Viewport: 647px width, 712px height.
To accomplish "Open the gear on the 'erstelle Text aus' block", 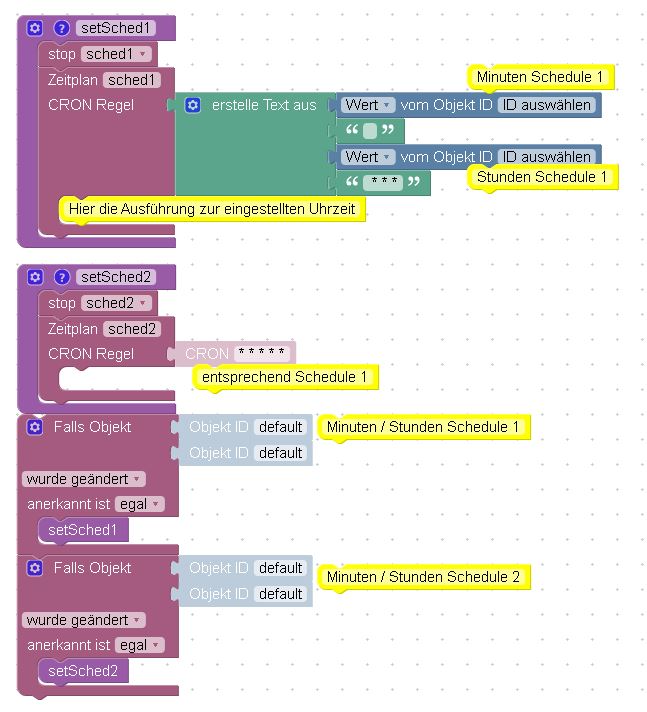I will 193,105.
